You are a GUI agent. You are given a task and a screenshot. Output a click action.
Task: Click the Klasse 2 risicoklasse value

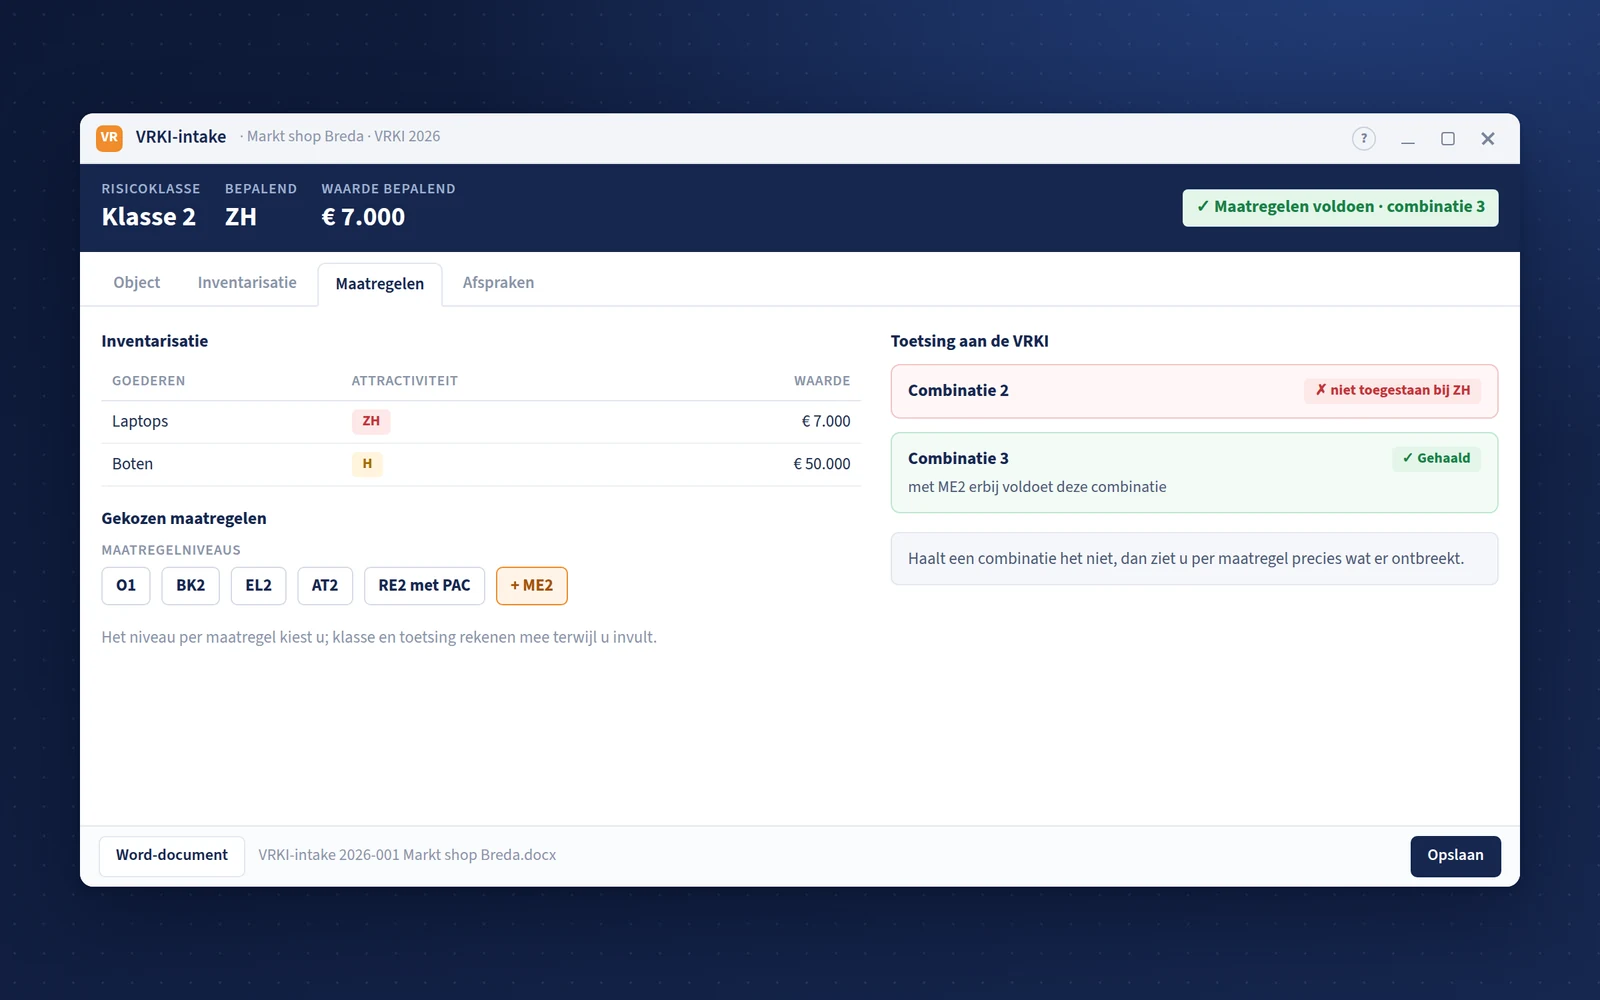tap(149, 217)
